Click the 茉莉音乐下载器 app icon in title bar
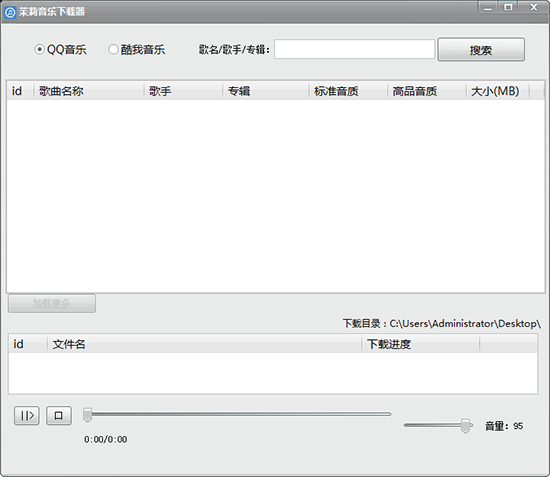 [x=10, y=12]
